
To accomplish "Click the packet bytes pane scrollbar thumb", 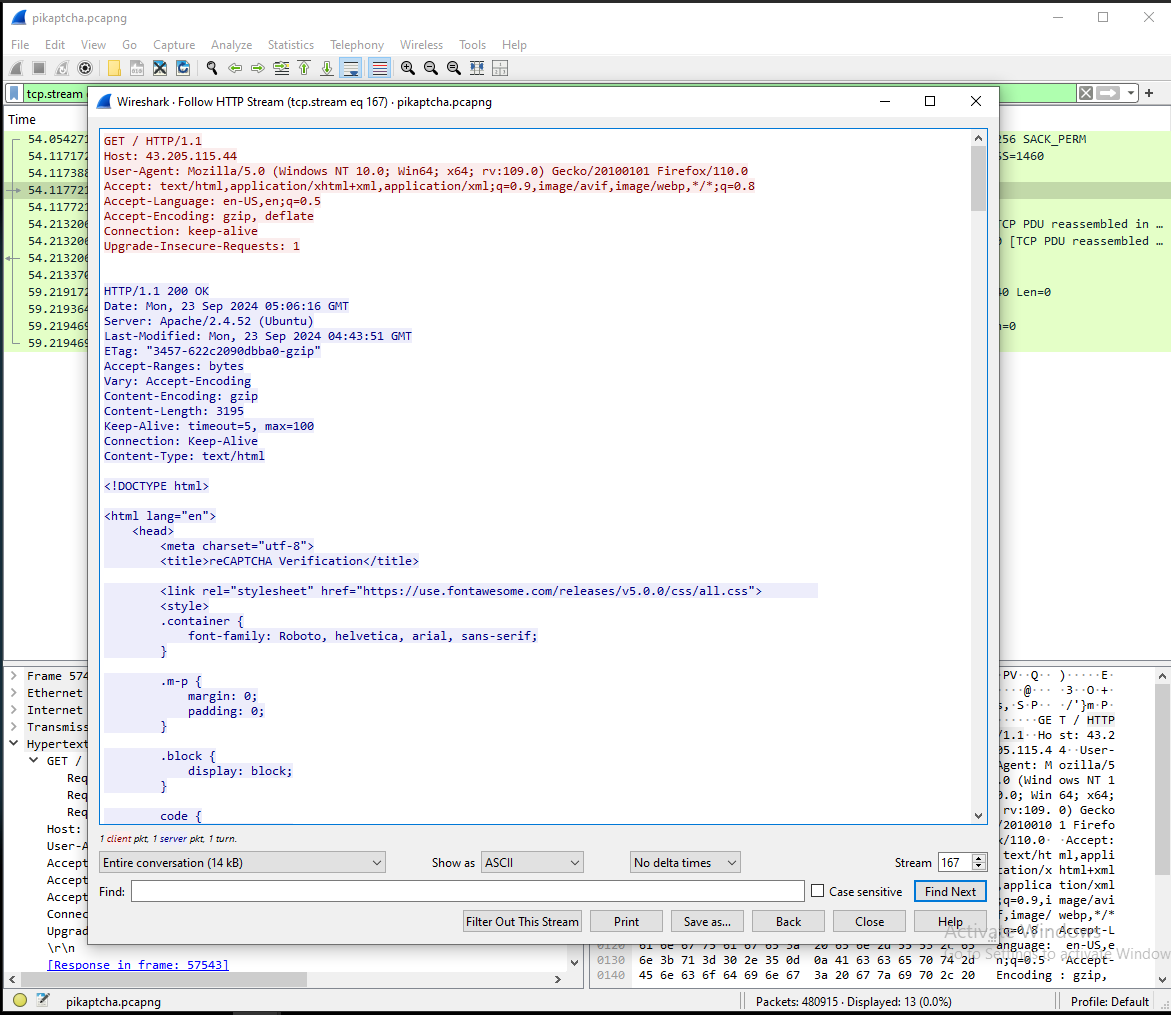I will (x=1162, y=780).
